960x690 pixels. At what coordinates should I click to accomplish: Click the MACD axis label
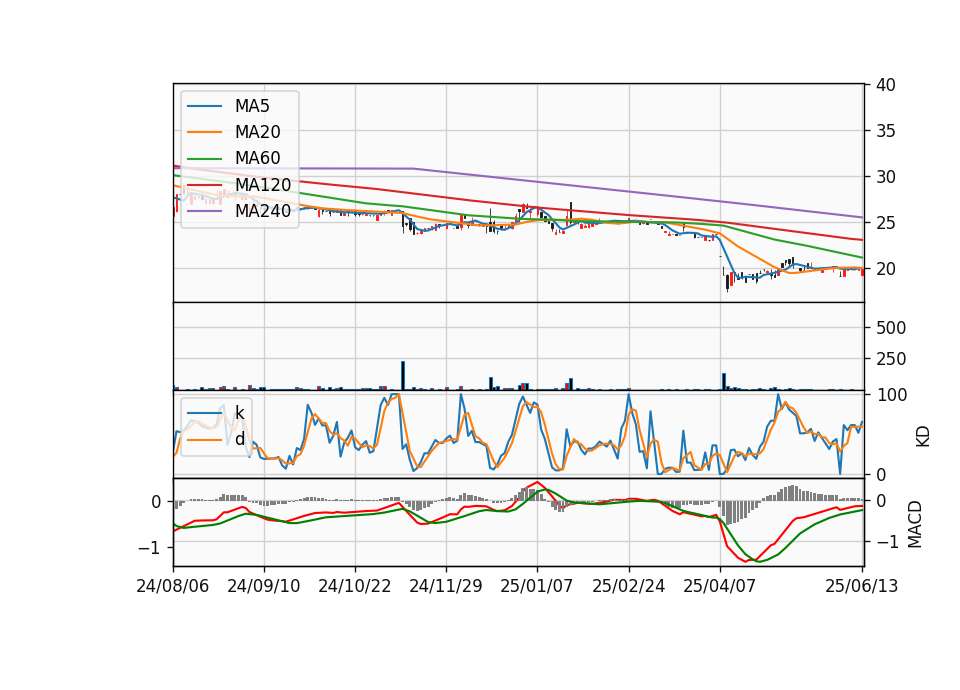914,524
